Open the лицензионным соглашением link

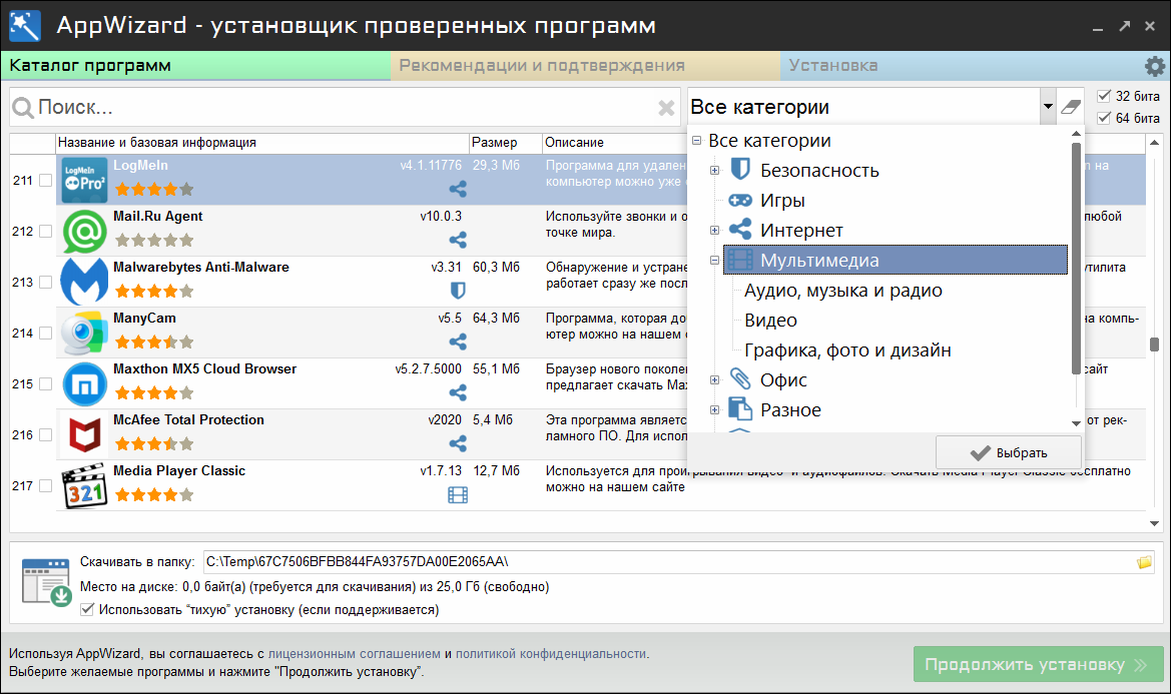point(354,654)
